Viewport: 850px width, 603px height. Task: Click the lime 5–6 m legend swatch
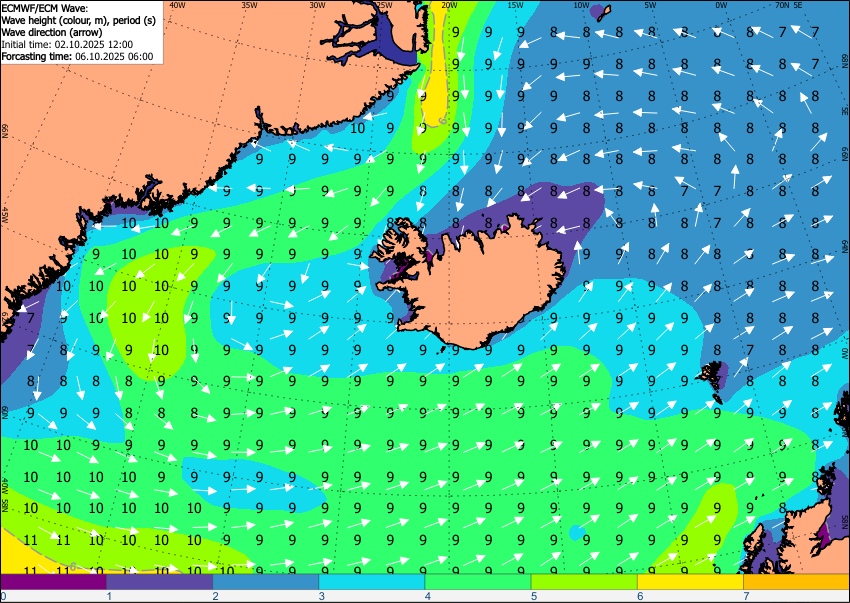[584, 582]
